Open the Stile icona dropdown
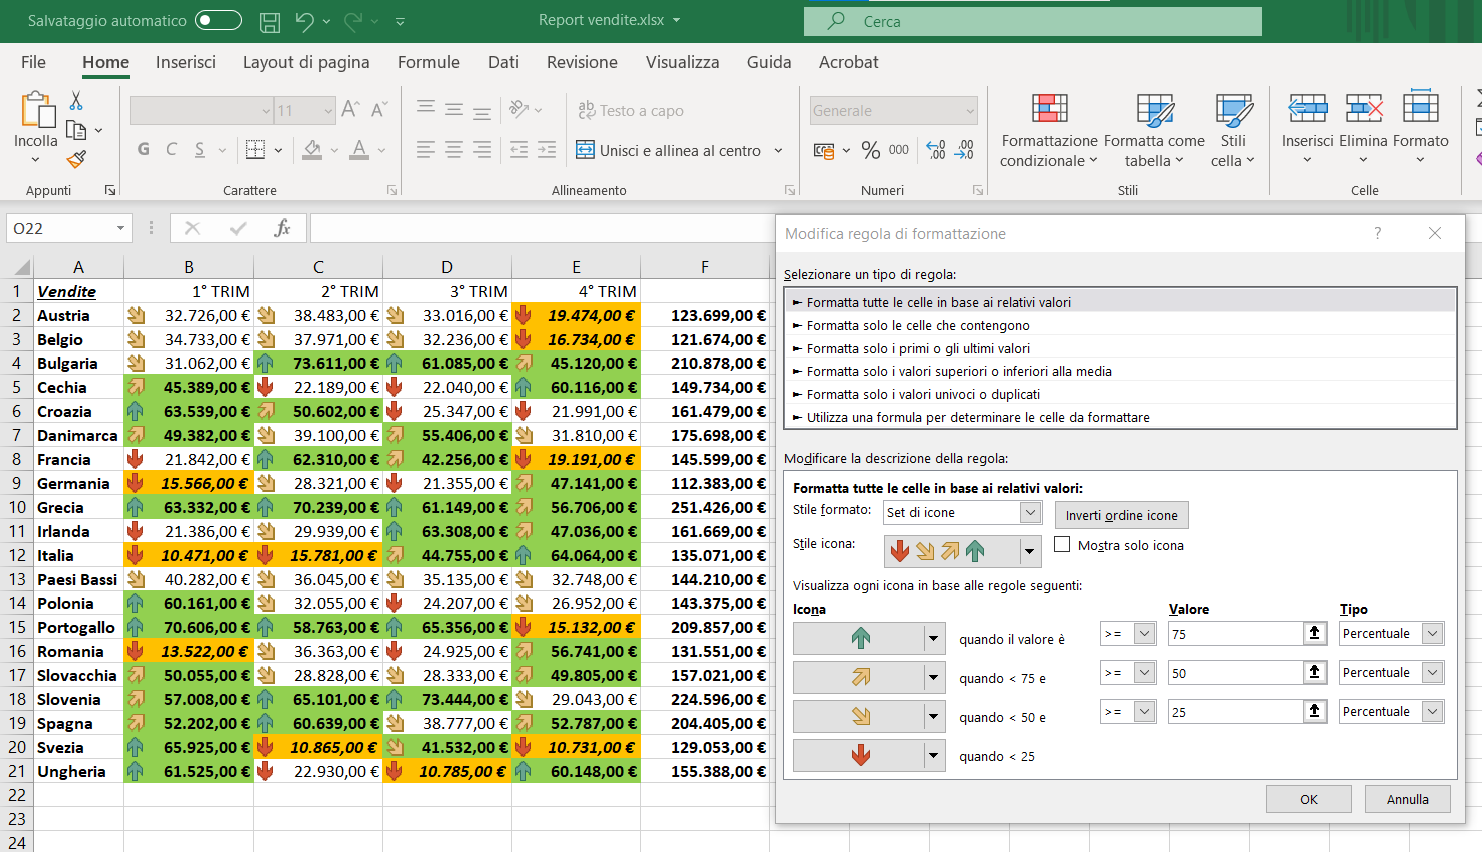 click(x=1029, y=551)
